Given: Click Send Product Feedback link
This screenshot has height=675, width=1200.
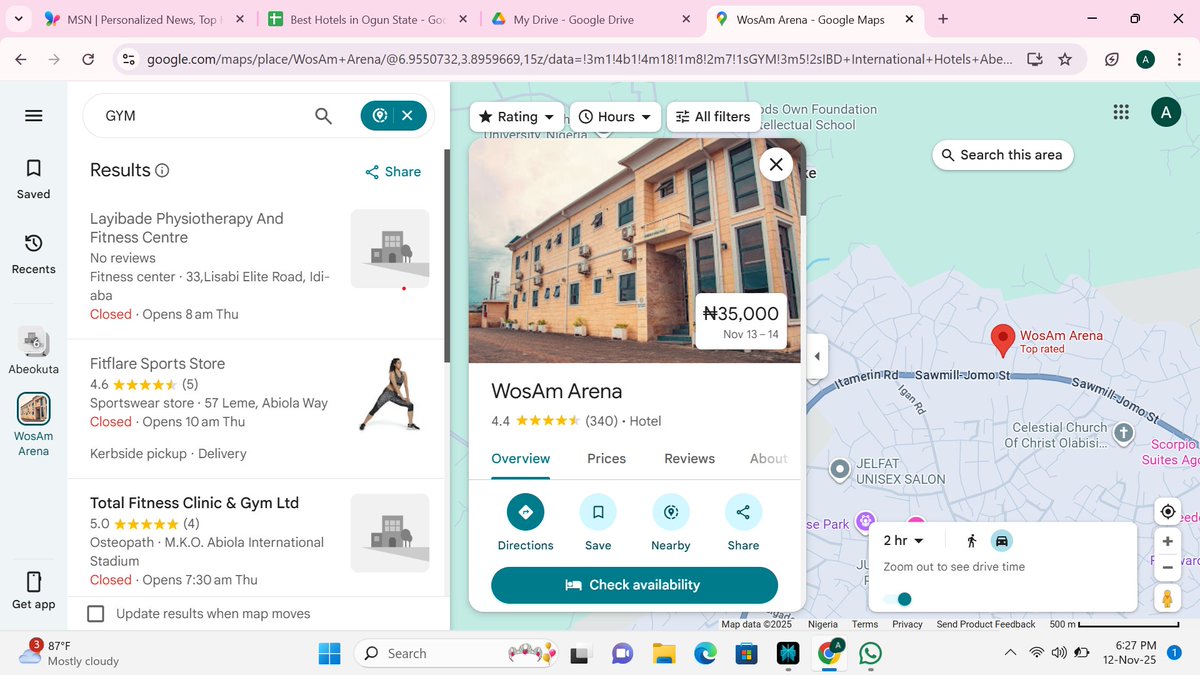Looking at the screenshot, I should (x=986, y=624).
